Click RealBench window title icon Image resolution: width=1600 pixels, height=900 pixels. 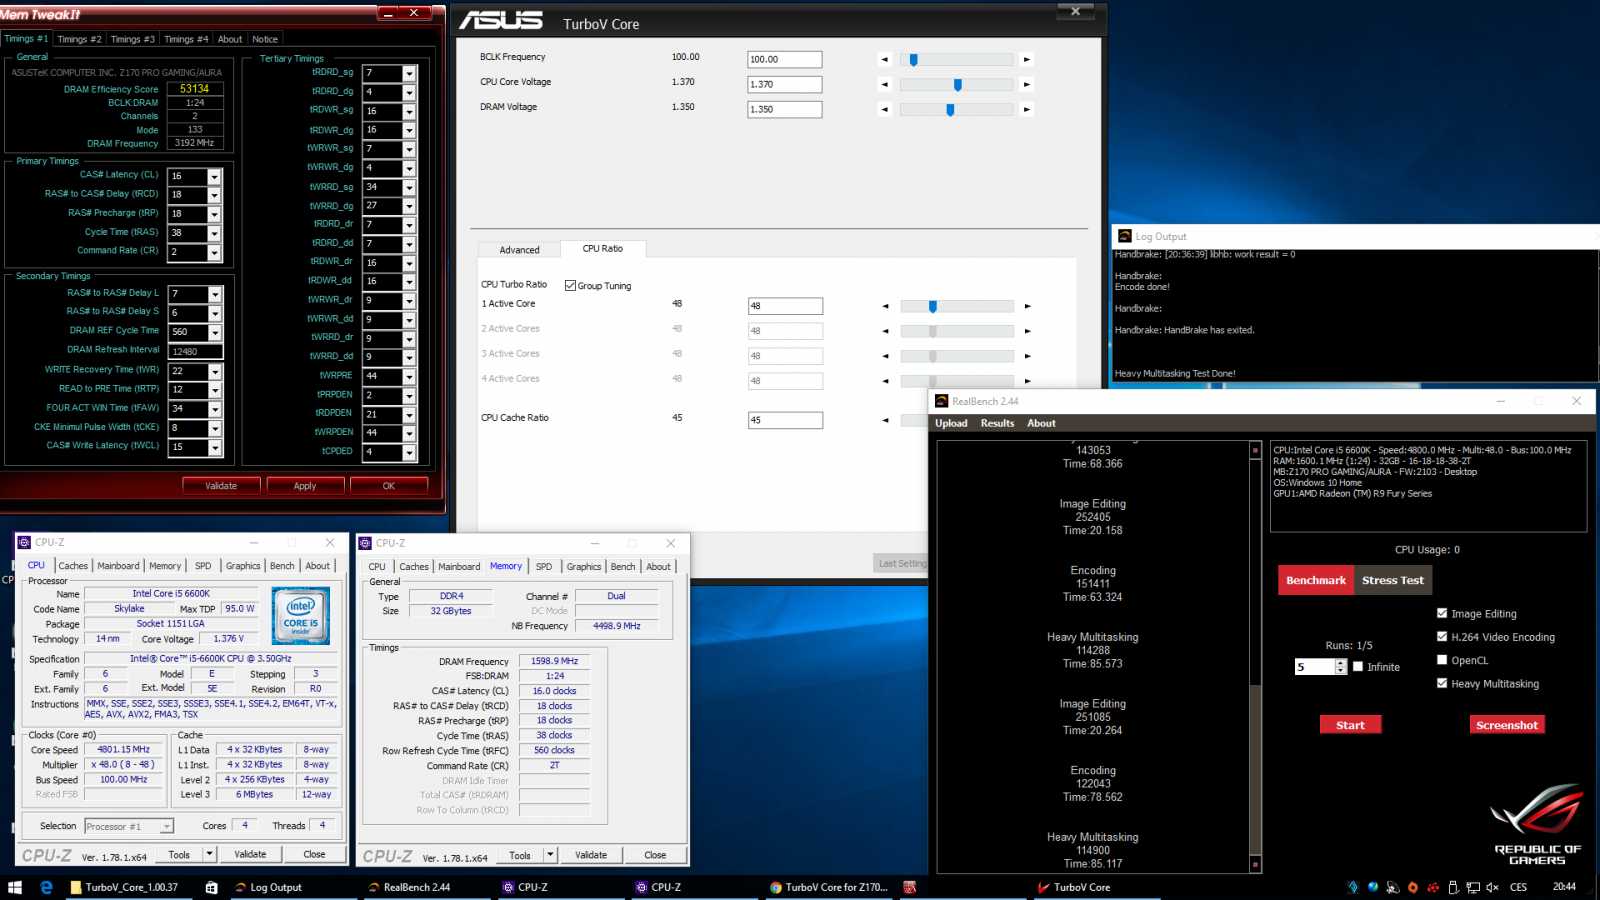pos(941,401)
